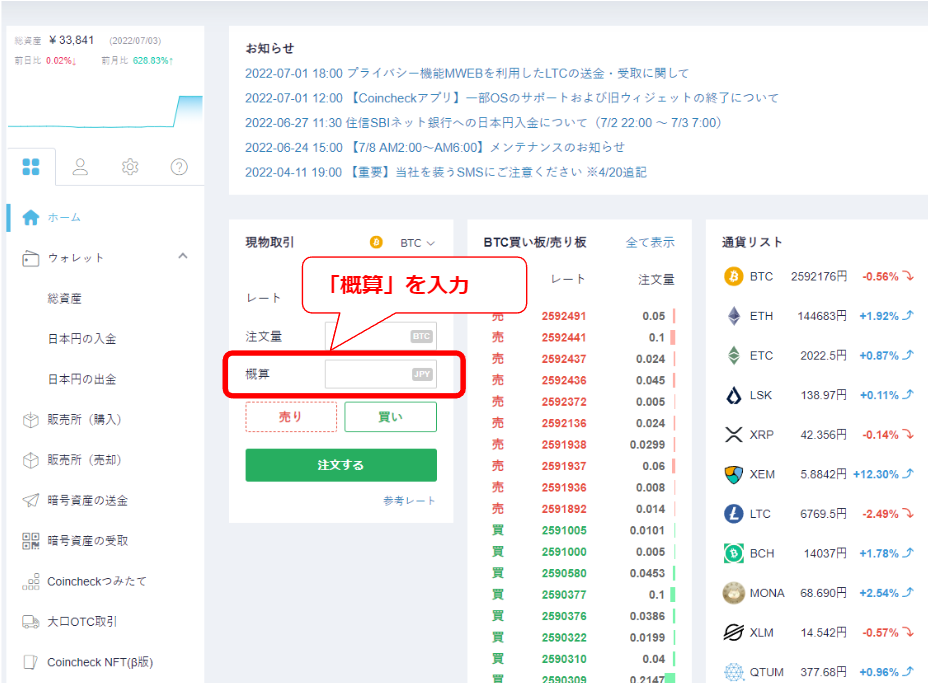Screen dimensions: 928x683
Task: Open 総資産 in wallet menu
Action: click(x=65, y=299)
